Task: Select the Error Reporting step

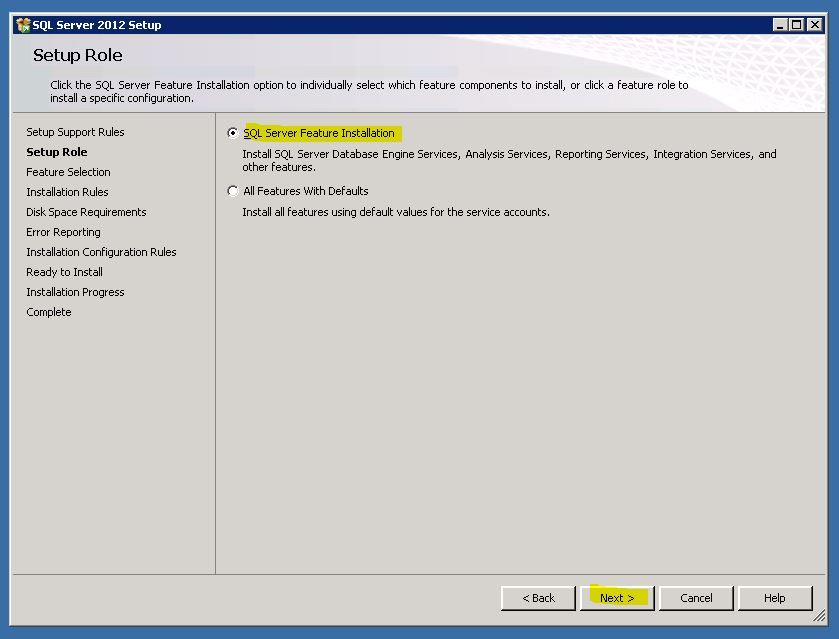Action: [x=63, y=232]
